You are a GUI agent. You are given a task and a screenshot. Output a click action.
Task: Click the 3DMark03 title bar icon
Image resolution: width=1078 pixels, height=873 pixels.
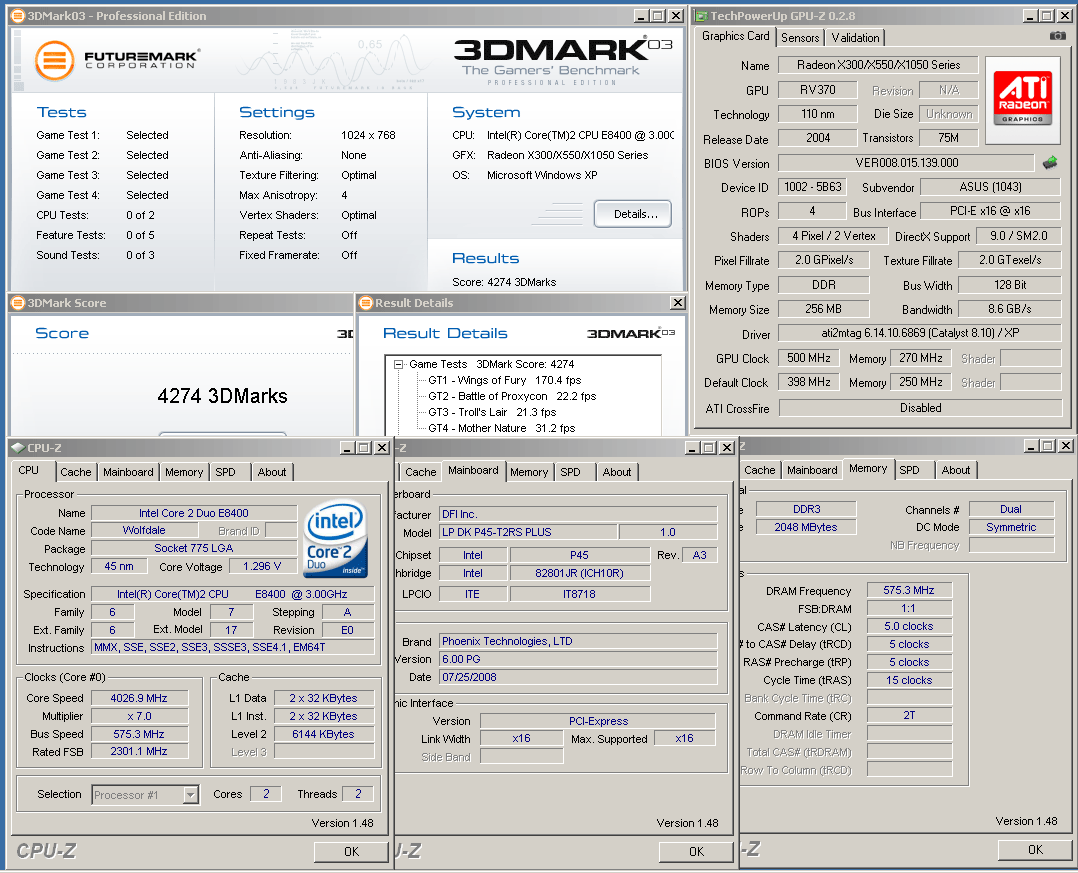(18, 16)
